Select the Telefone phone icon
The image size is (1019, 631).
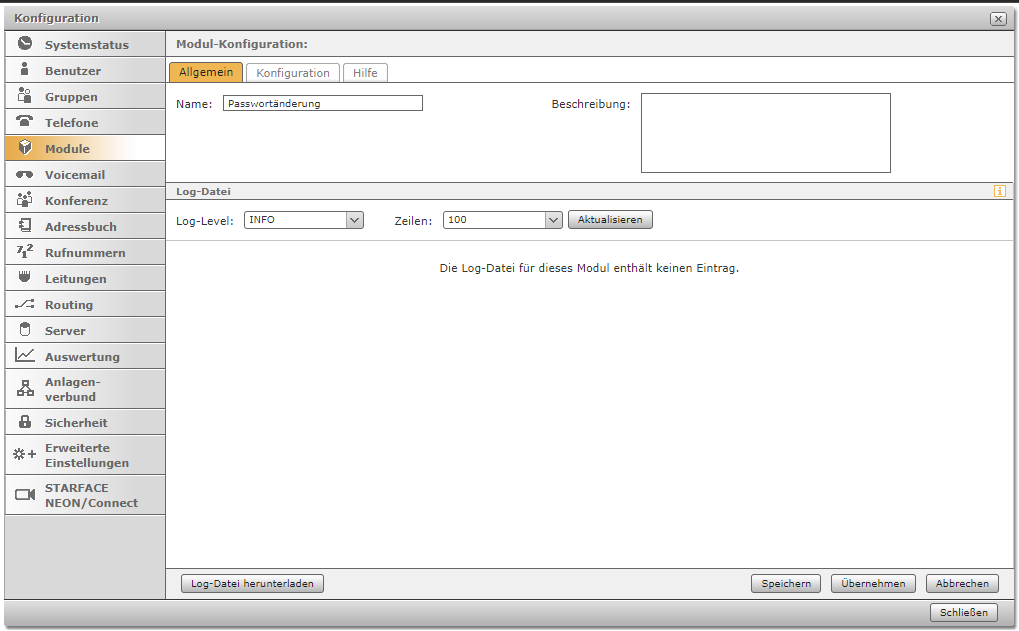point(25,122)
